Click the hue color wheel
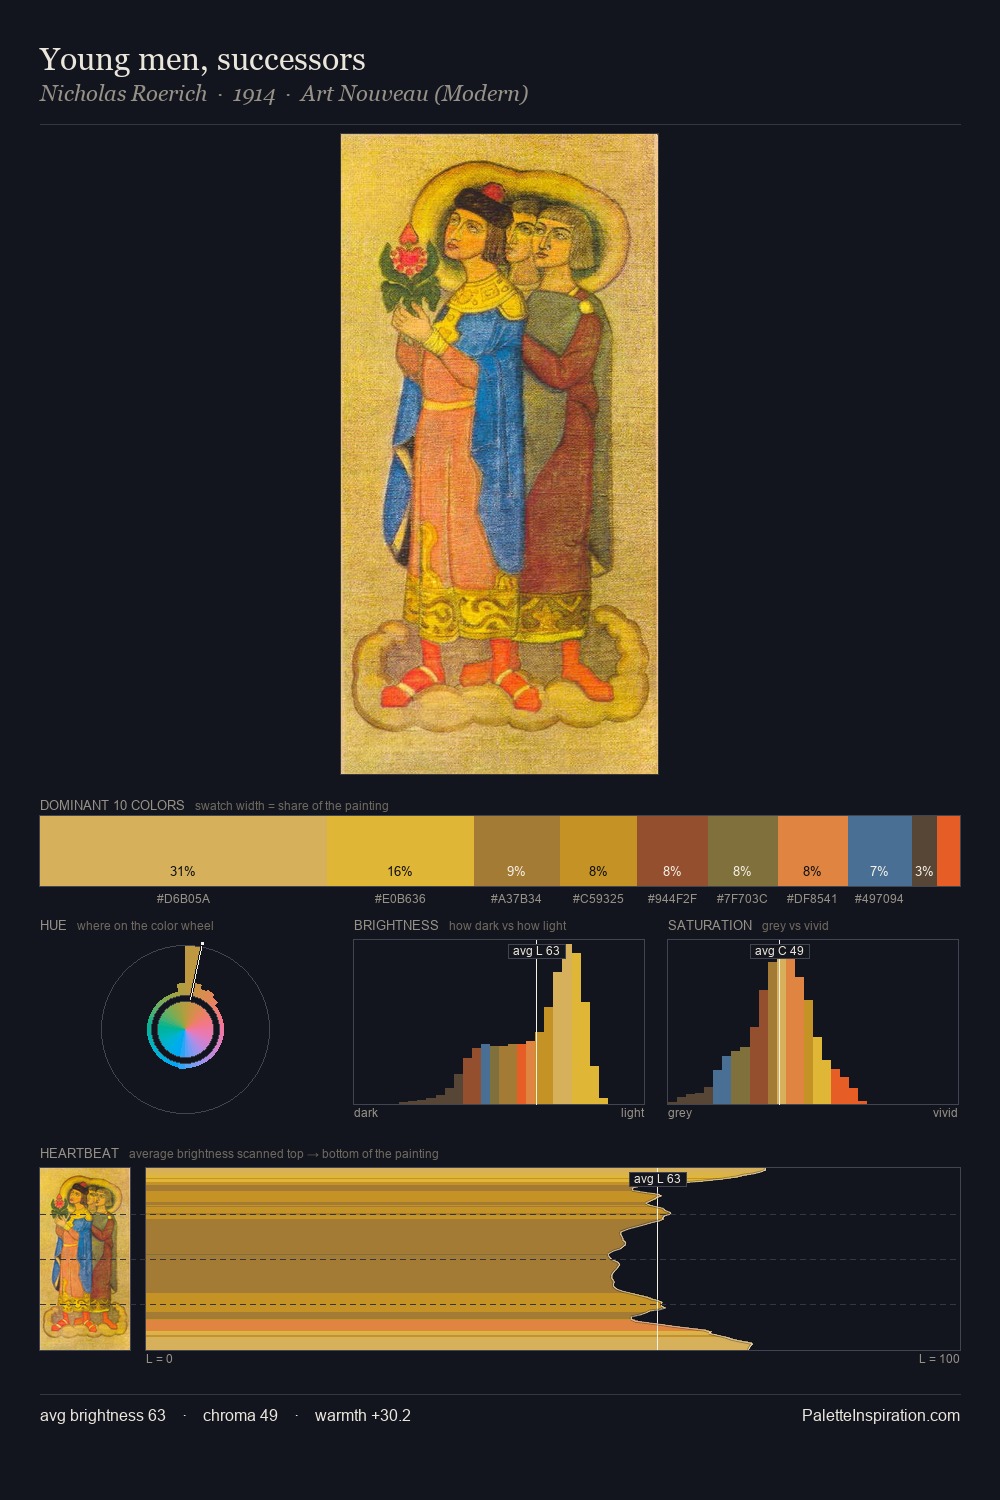The image size is (1000, 1500). click(185, 1029)
